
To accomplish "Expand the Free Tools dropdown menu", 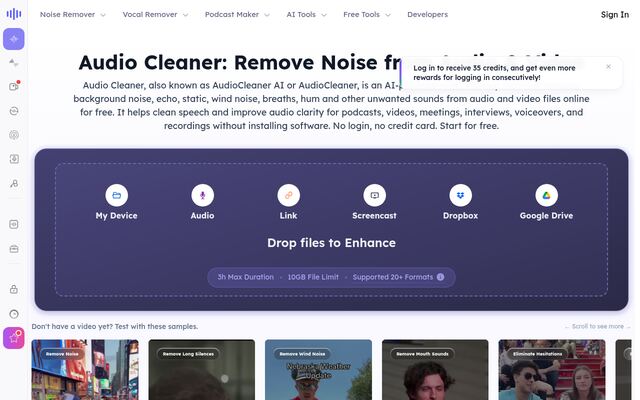I will [367, 15].
